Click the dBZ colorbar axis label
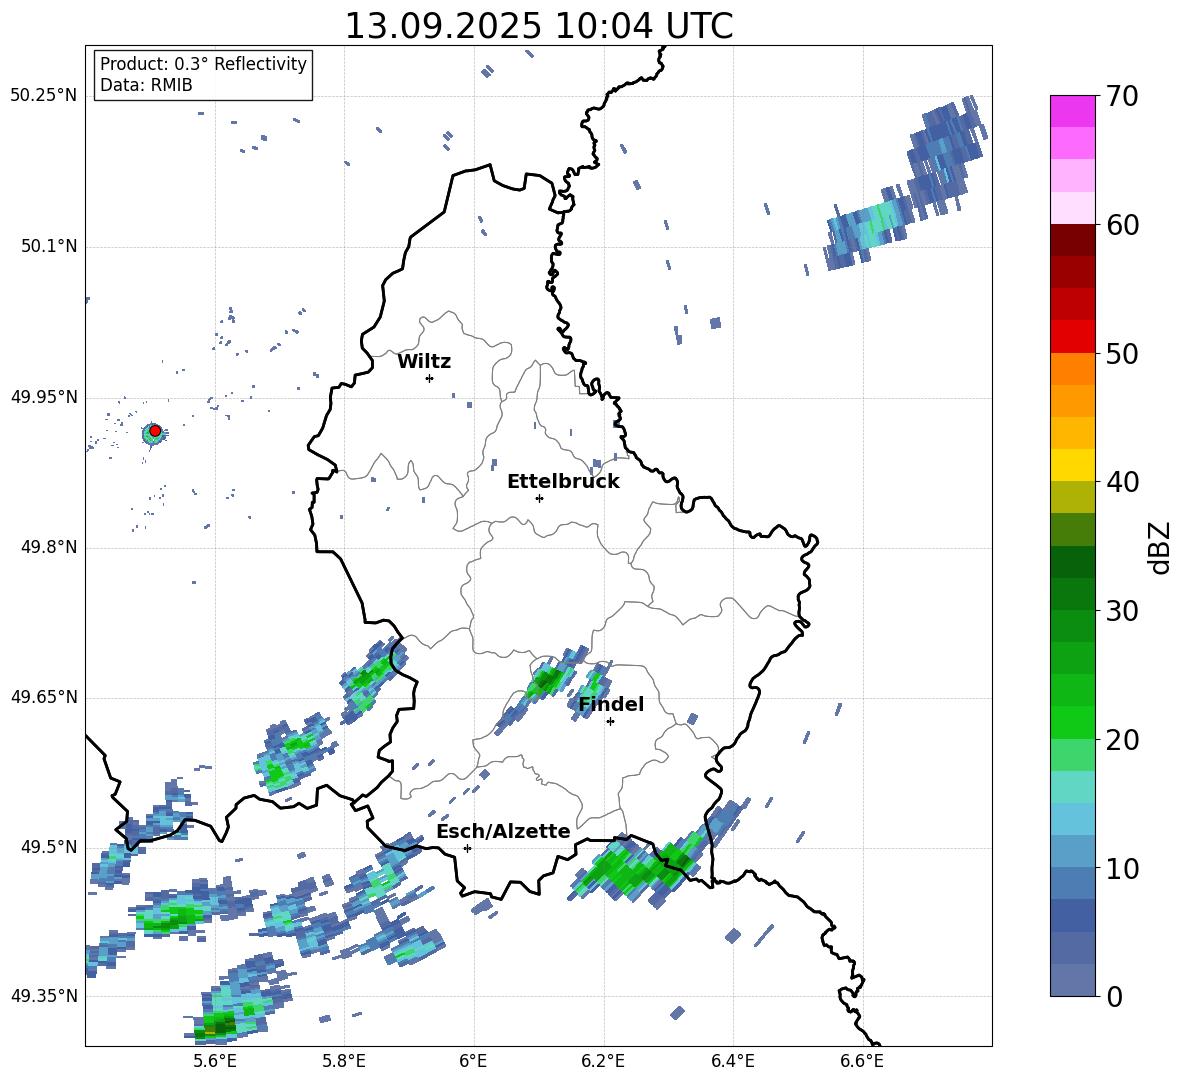1184x1081 pixels. point(1160,548)
